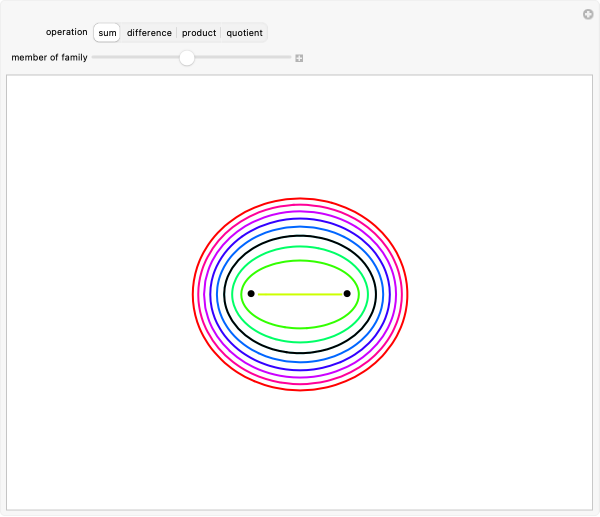Click the magenta ellipse curve
Image resolution: width=600 pixels, height=517 pixels.
[300, 206]
